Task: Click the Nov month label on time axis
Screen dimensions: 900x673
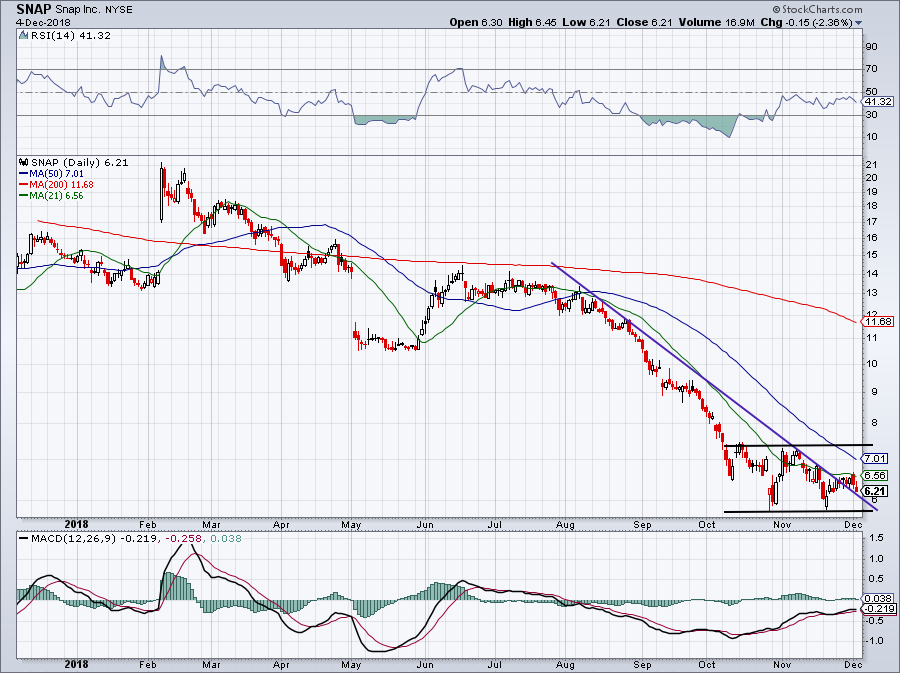Action: click(x=783, y=523)
